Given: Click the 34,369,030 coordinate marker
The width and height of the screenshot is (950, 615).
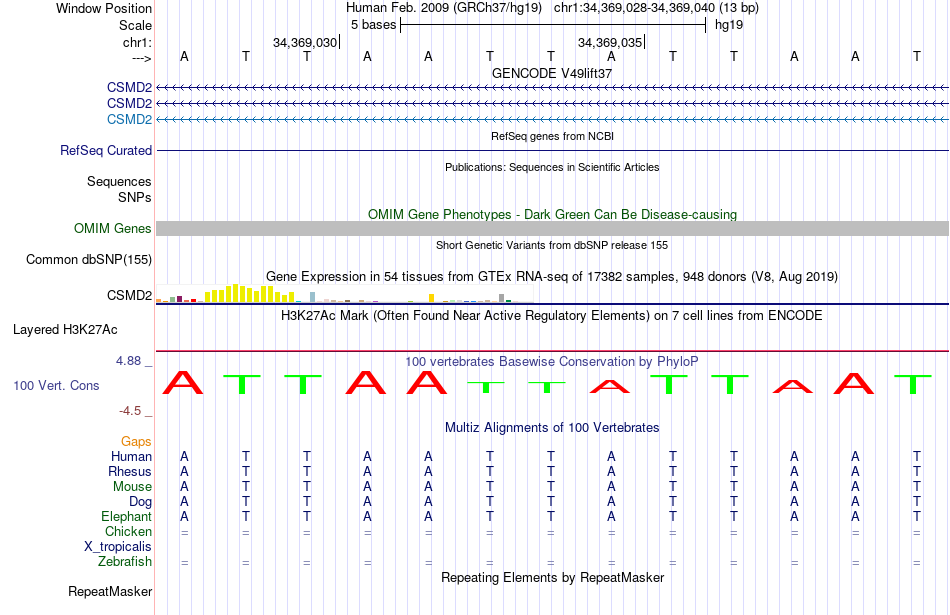Looking at the screenshot, I should tap(305, 42).
